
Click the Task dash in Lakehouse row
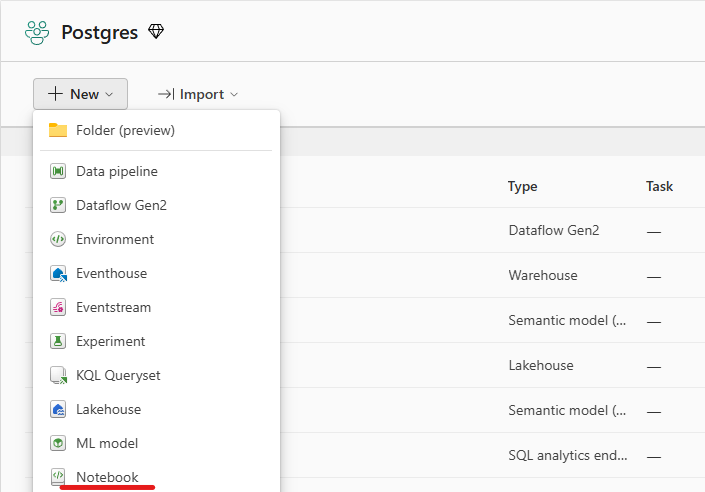coord(654,367)
